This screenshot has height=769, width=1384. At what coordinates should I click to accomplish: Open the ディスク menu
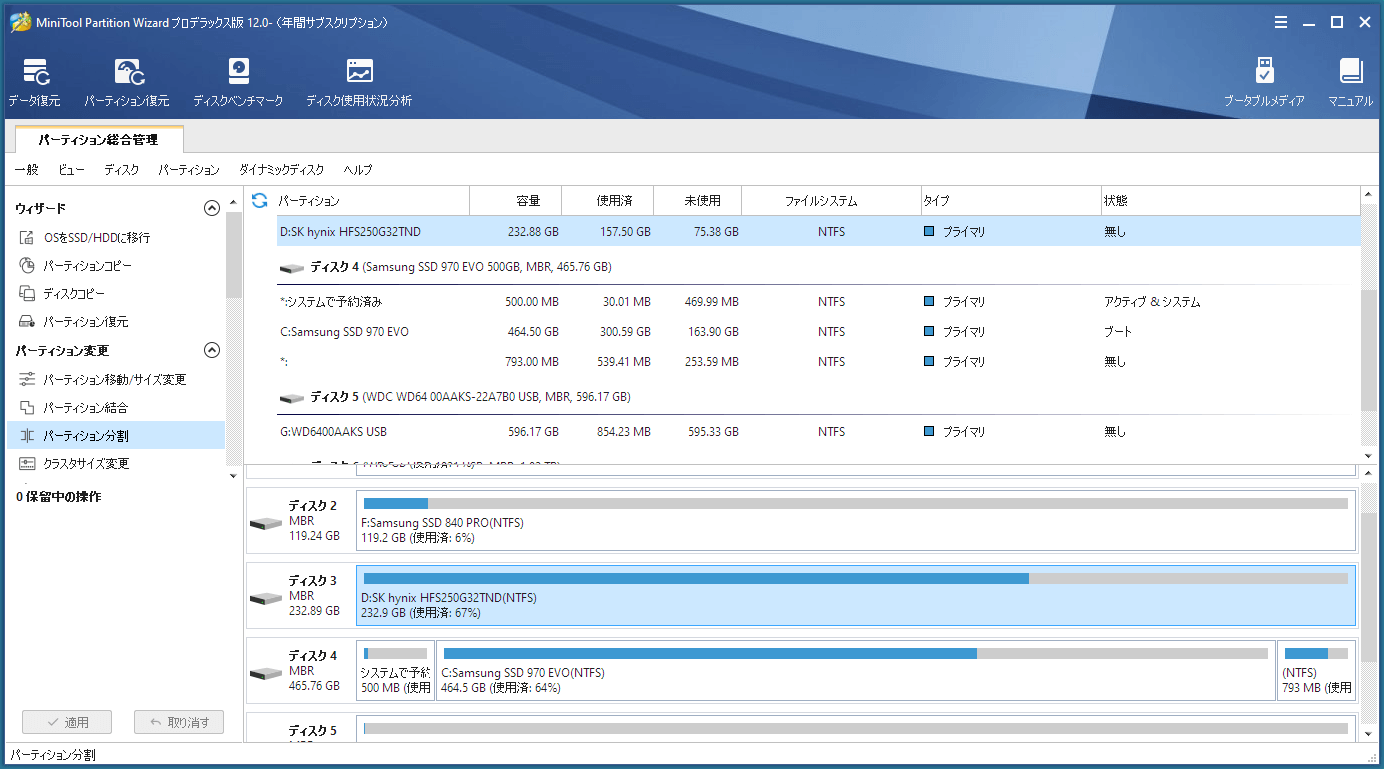[122, 170]
